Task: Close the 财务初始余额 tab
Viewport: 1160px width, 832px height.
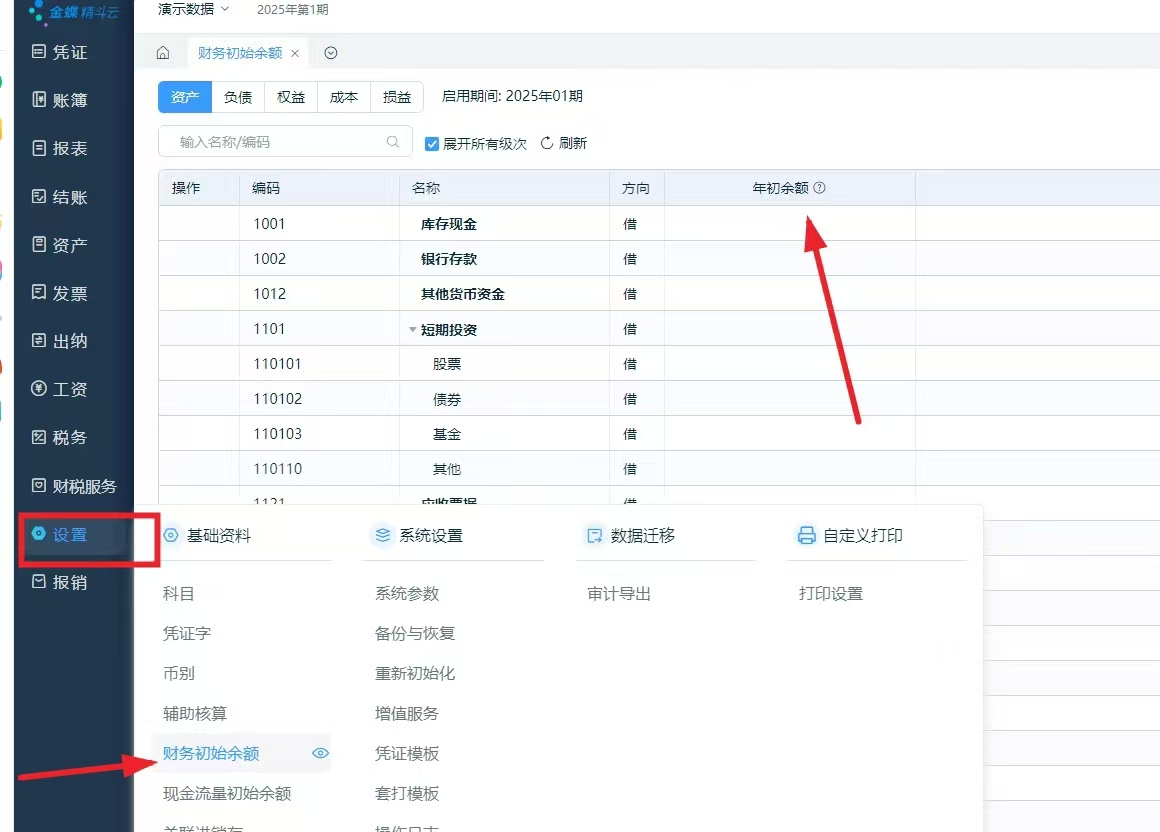Action: tap(295, 53)
